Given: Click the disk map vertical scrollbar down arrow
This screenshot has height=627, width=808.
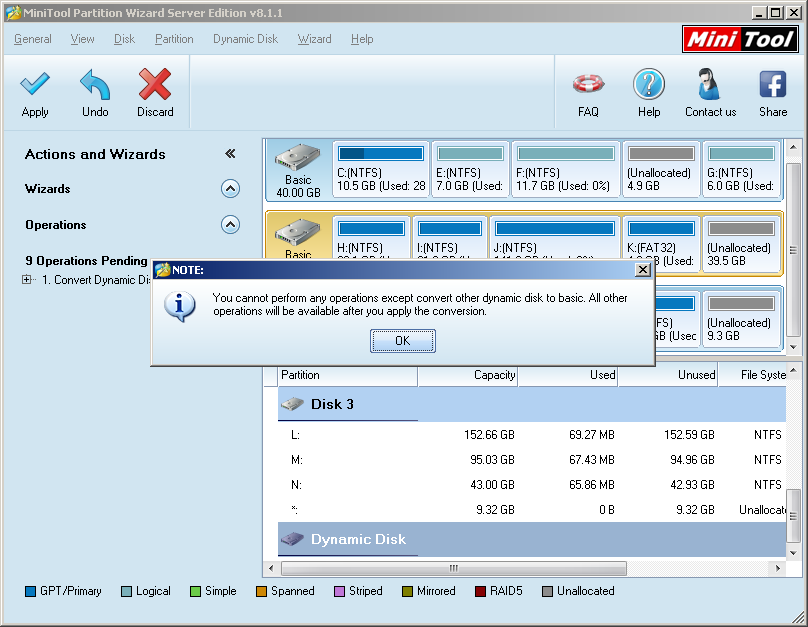Looking at the screenshot, I should [x=794, y=347].
